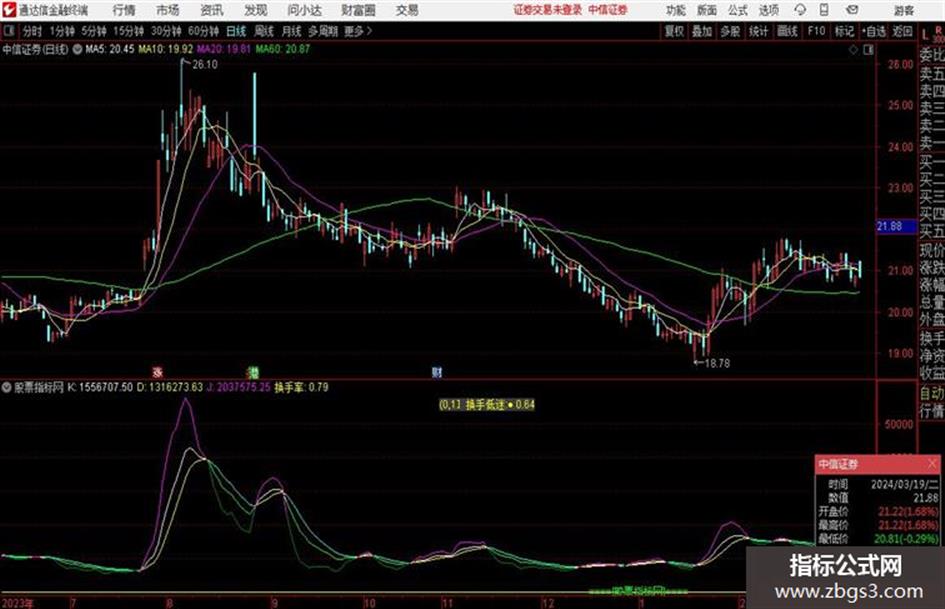Toggle the side panel icon at chart top right

[x=868, y=50]
